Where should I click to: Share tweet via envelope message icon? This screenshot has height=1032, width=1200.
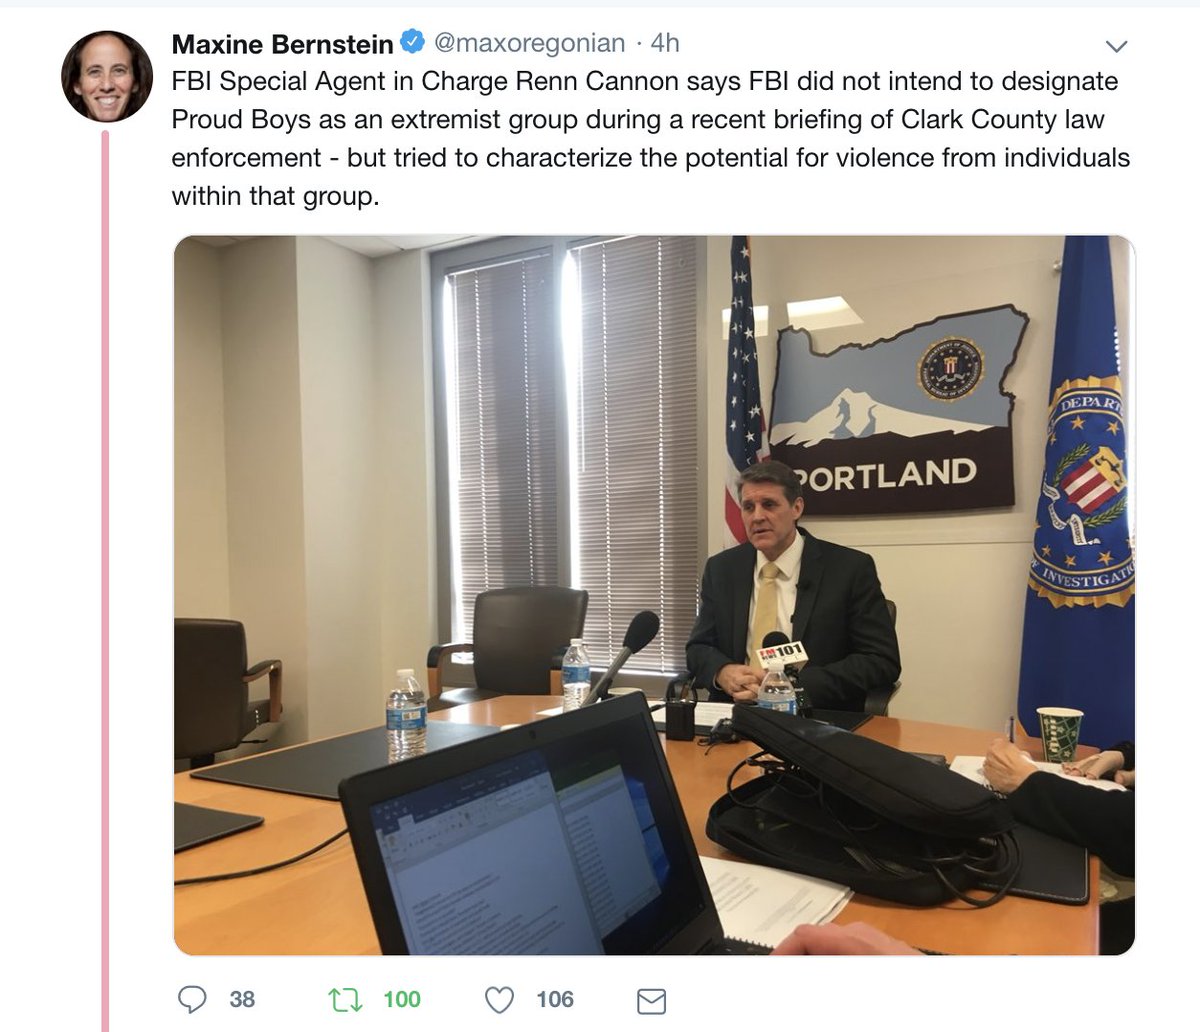pyautogui.click(x=651, y=1000)
